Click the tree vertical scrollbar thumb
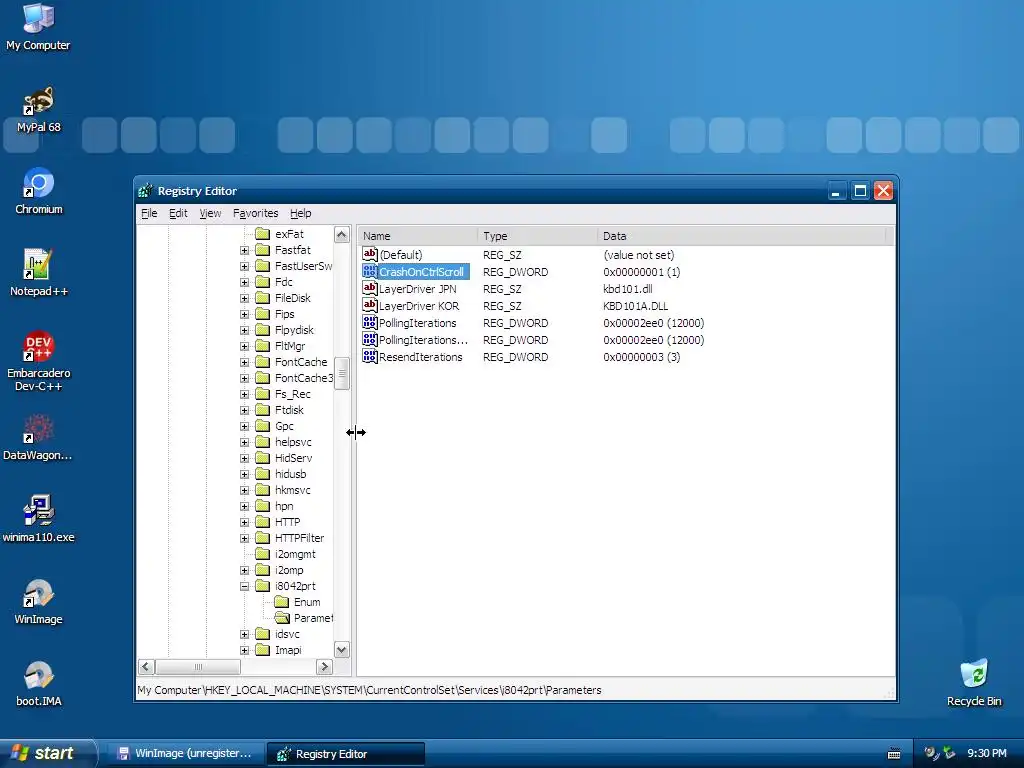Screen dimensions: 1024x768 coord(342,373)
